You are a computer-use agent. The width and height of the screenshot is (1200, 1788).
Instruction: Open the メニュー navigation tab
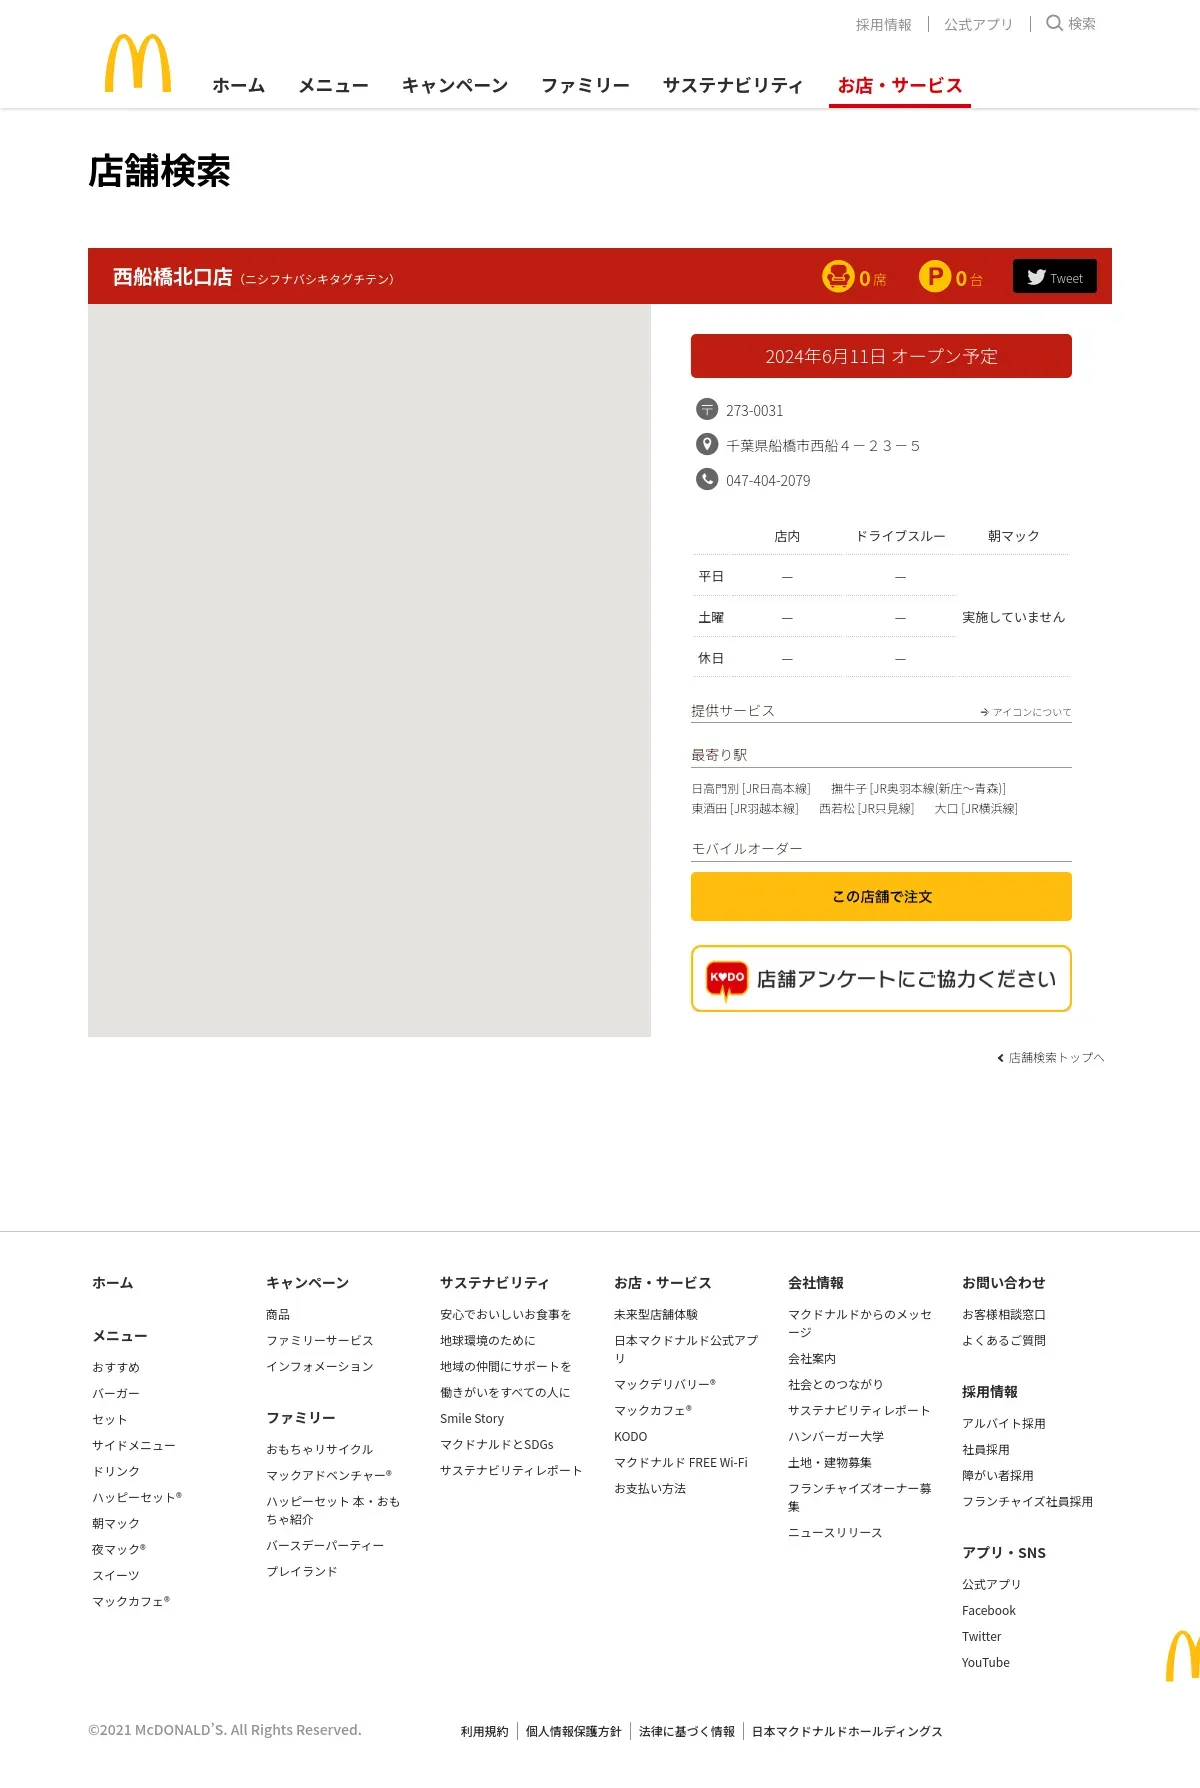(333, 85)
